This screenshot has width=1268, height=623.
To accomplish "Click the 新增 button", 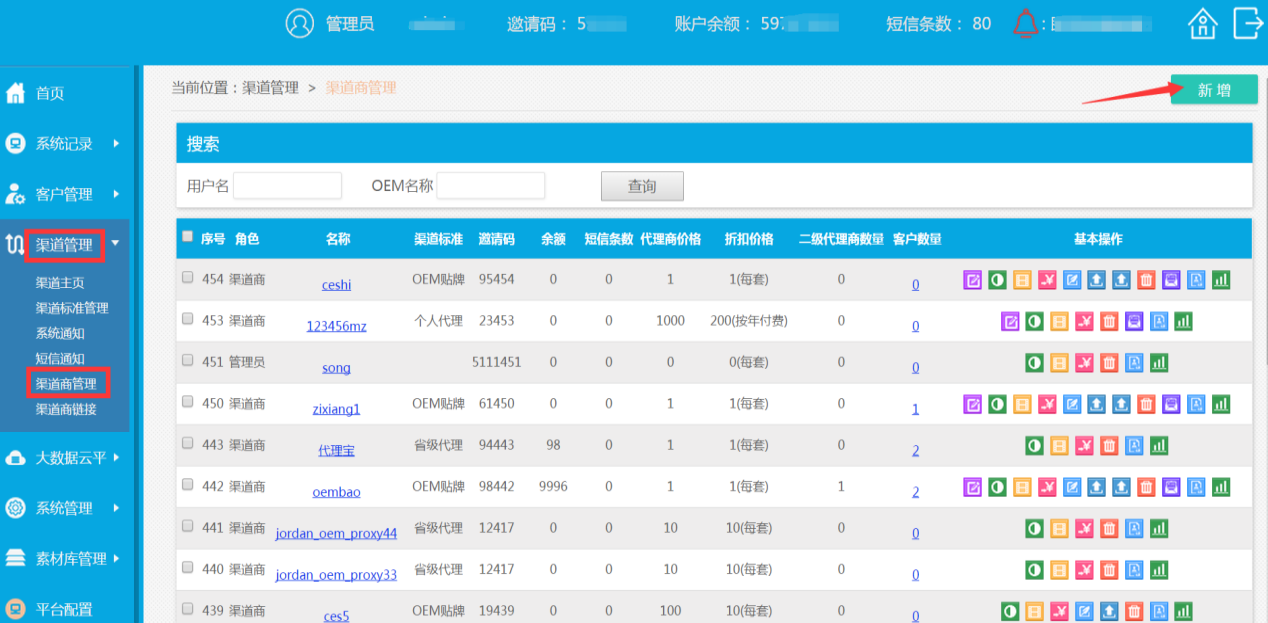I will click(x=1214, y=90).
